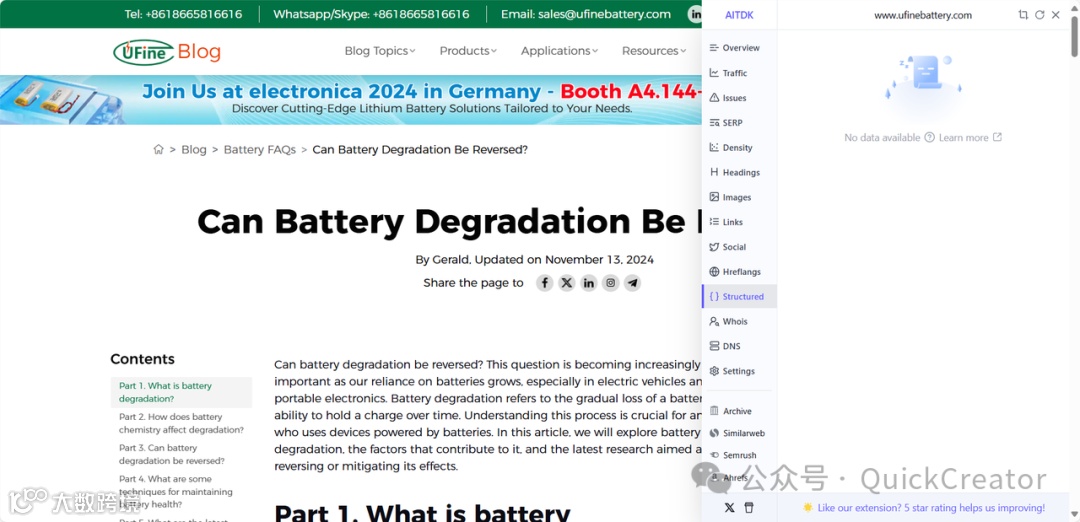Share the page on Facebook
The height and width of the screenshot is (522, 1080).
coord(545,283)
